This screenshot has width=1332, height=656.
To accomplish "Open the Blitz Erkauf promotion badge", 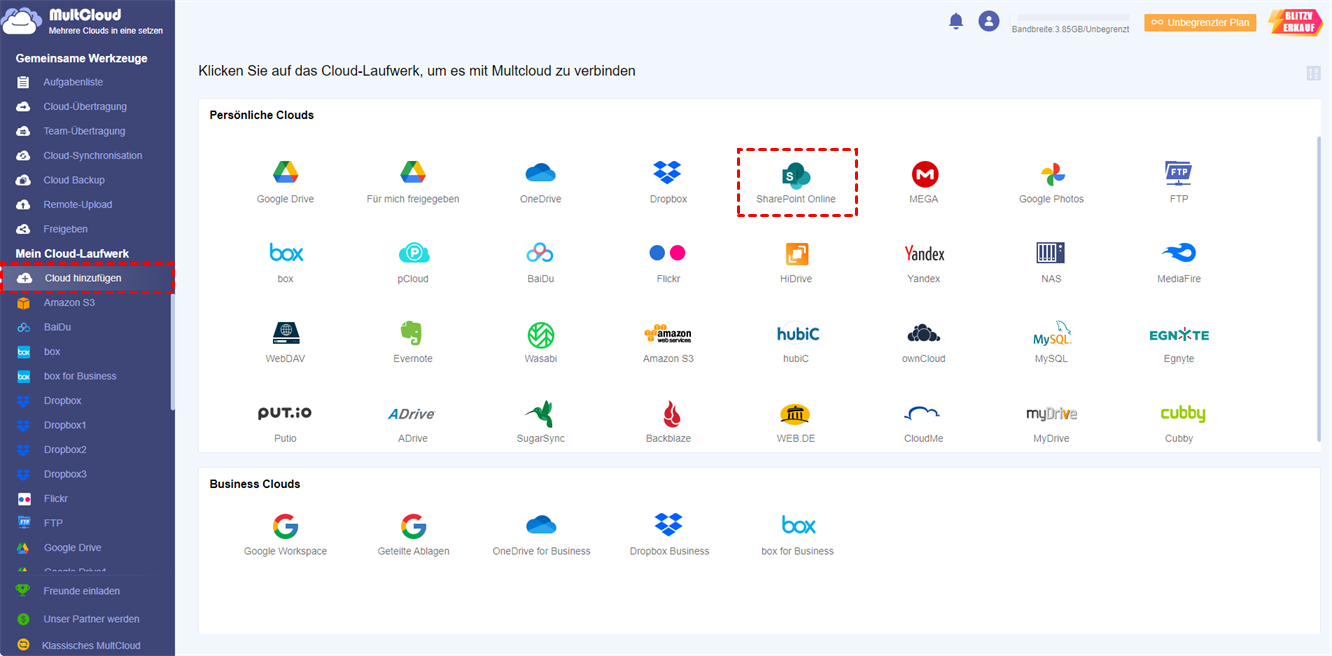I will click(x=1295, y=22).
